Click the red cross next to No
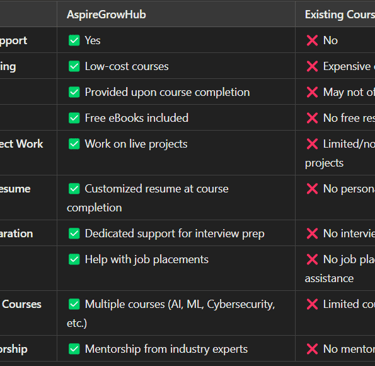 tap(312, 40)
